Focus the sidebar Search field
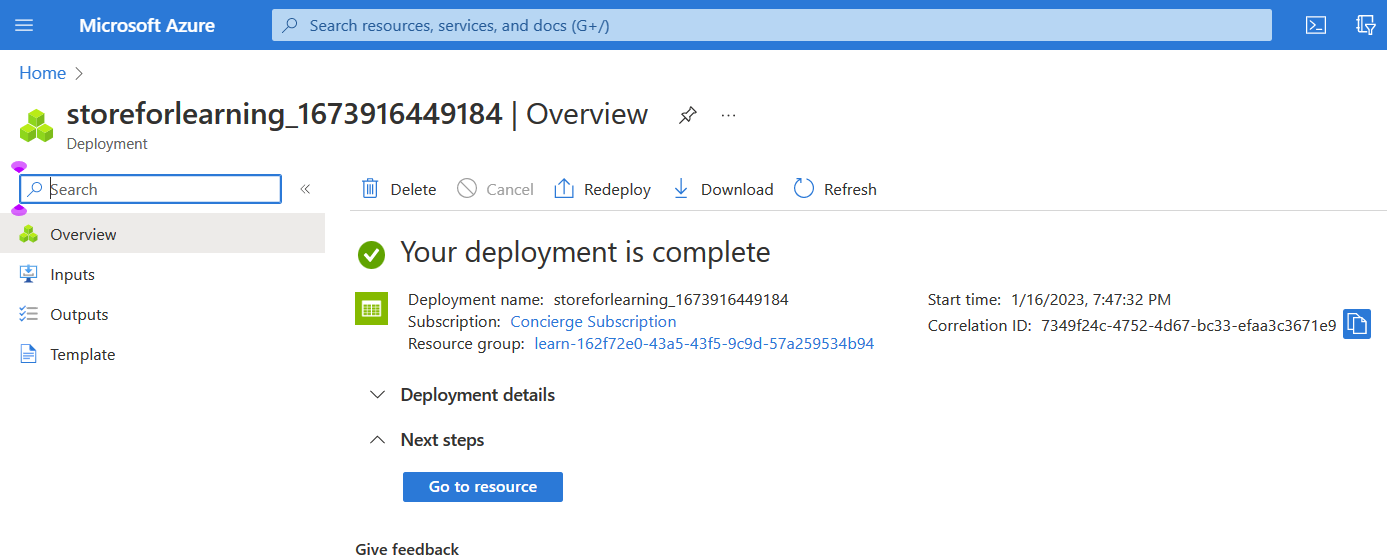Screen dimensions: 1387x560 pyautogui.click(x=151, y=189)
